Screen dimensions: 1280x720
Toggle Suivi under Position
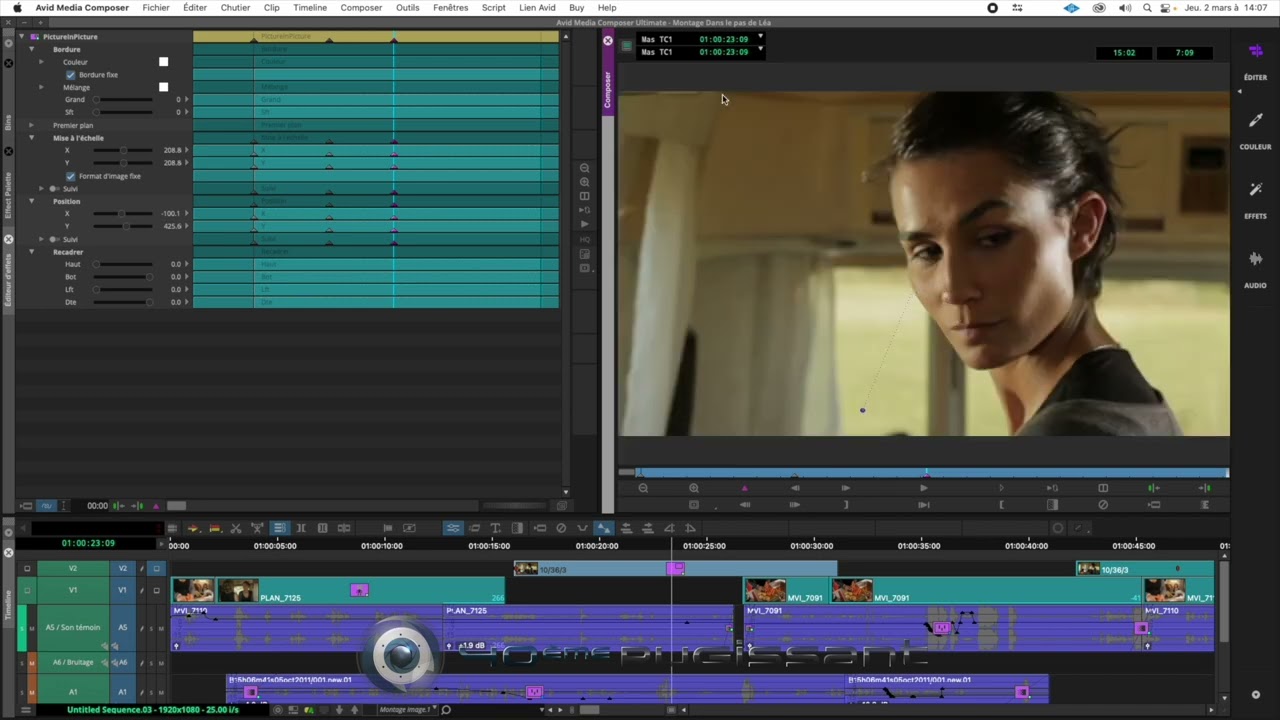(53, 239)
